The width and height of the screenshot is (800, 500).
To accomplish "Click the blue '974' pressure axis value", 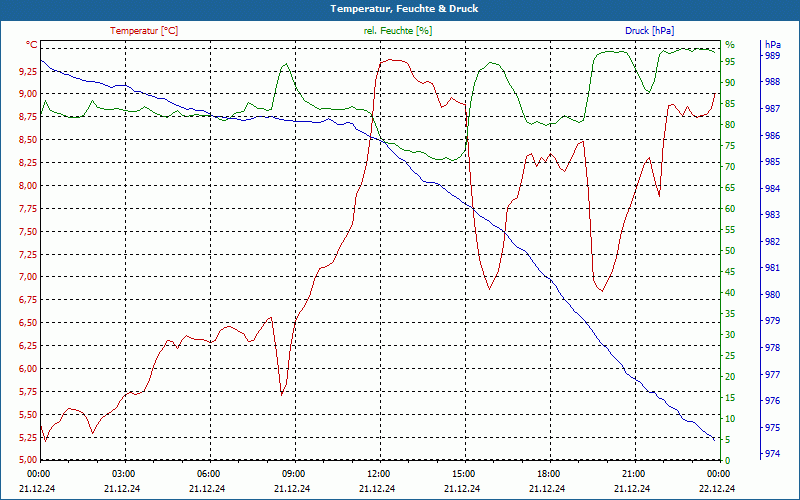I will tap(772, 454).
